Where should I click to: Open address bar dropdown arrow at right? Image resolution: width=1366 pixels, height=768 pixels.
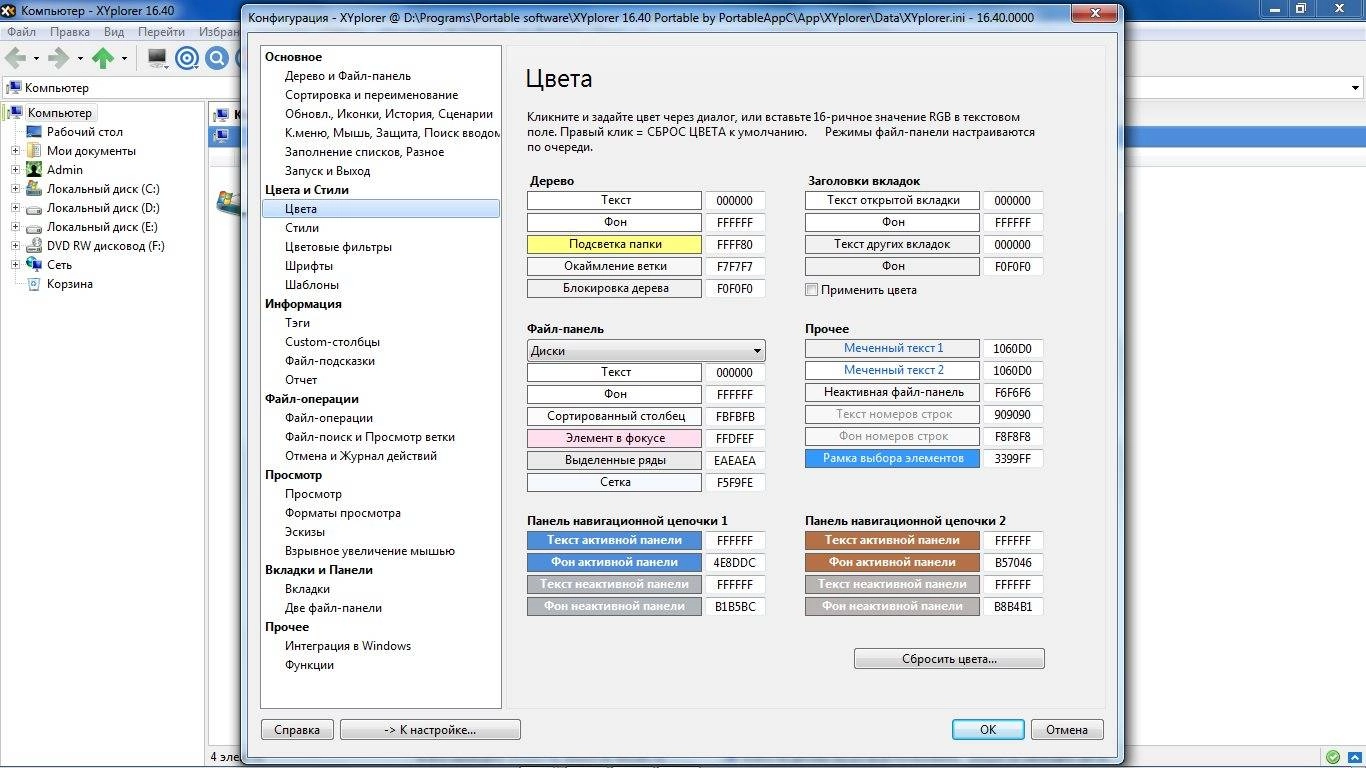[x=1355, y=88]
